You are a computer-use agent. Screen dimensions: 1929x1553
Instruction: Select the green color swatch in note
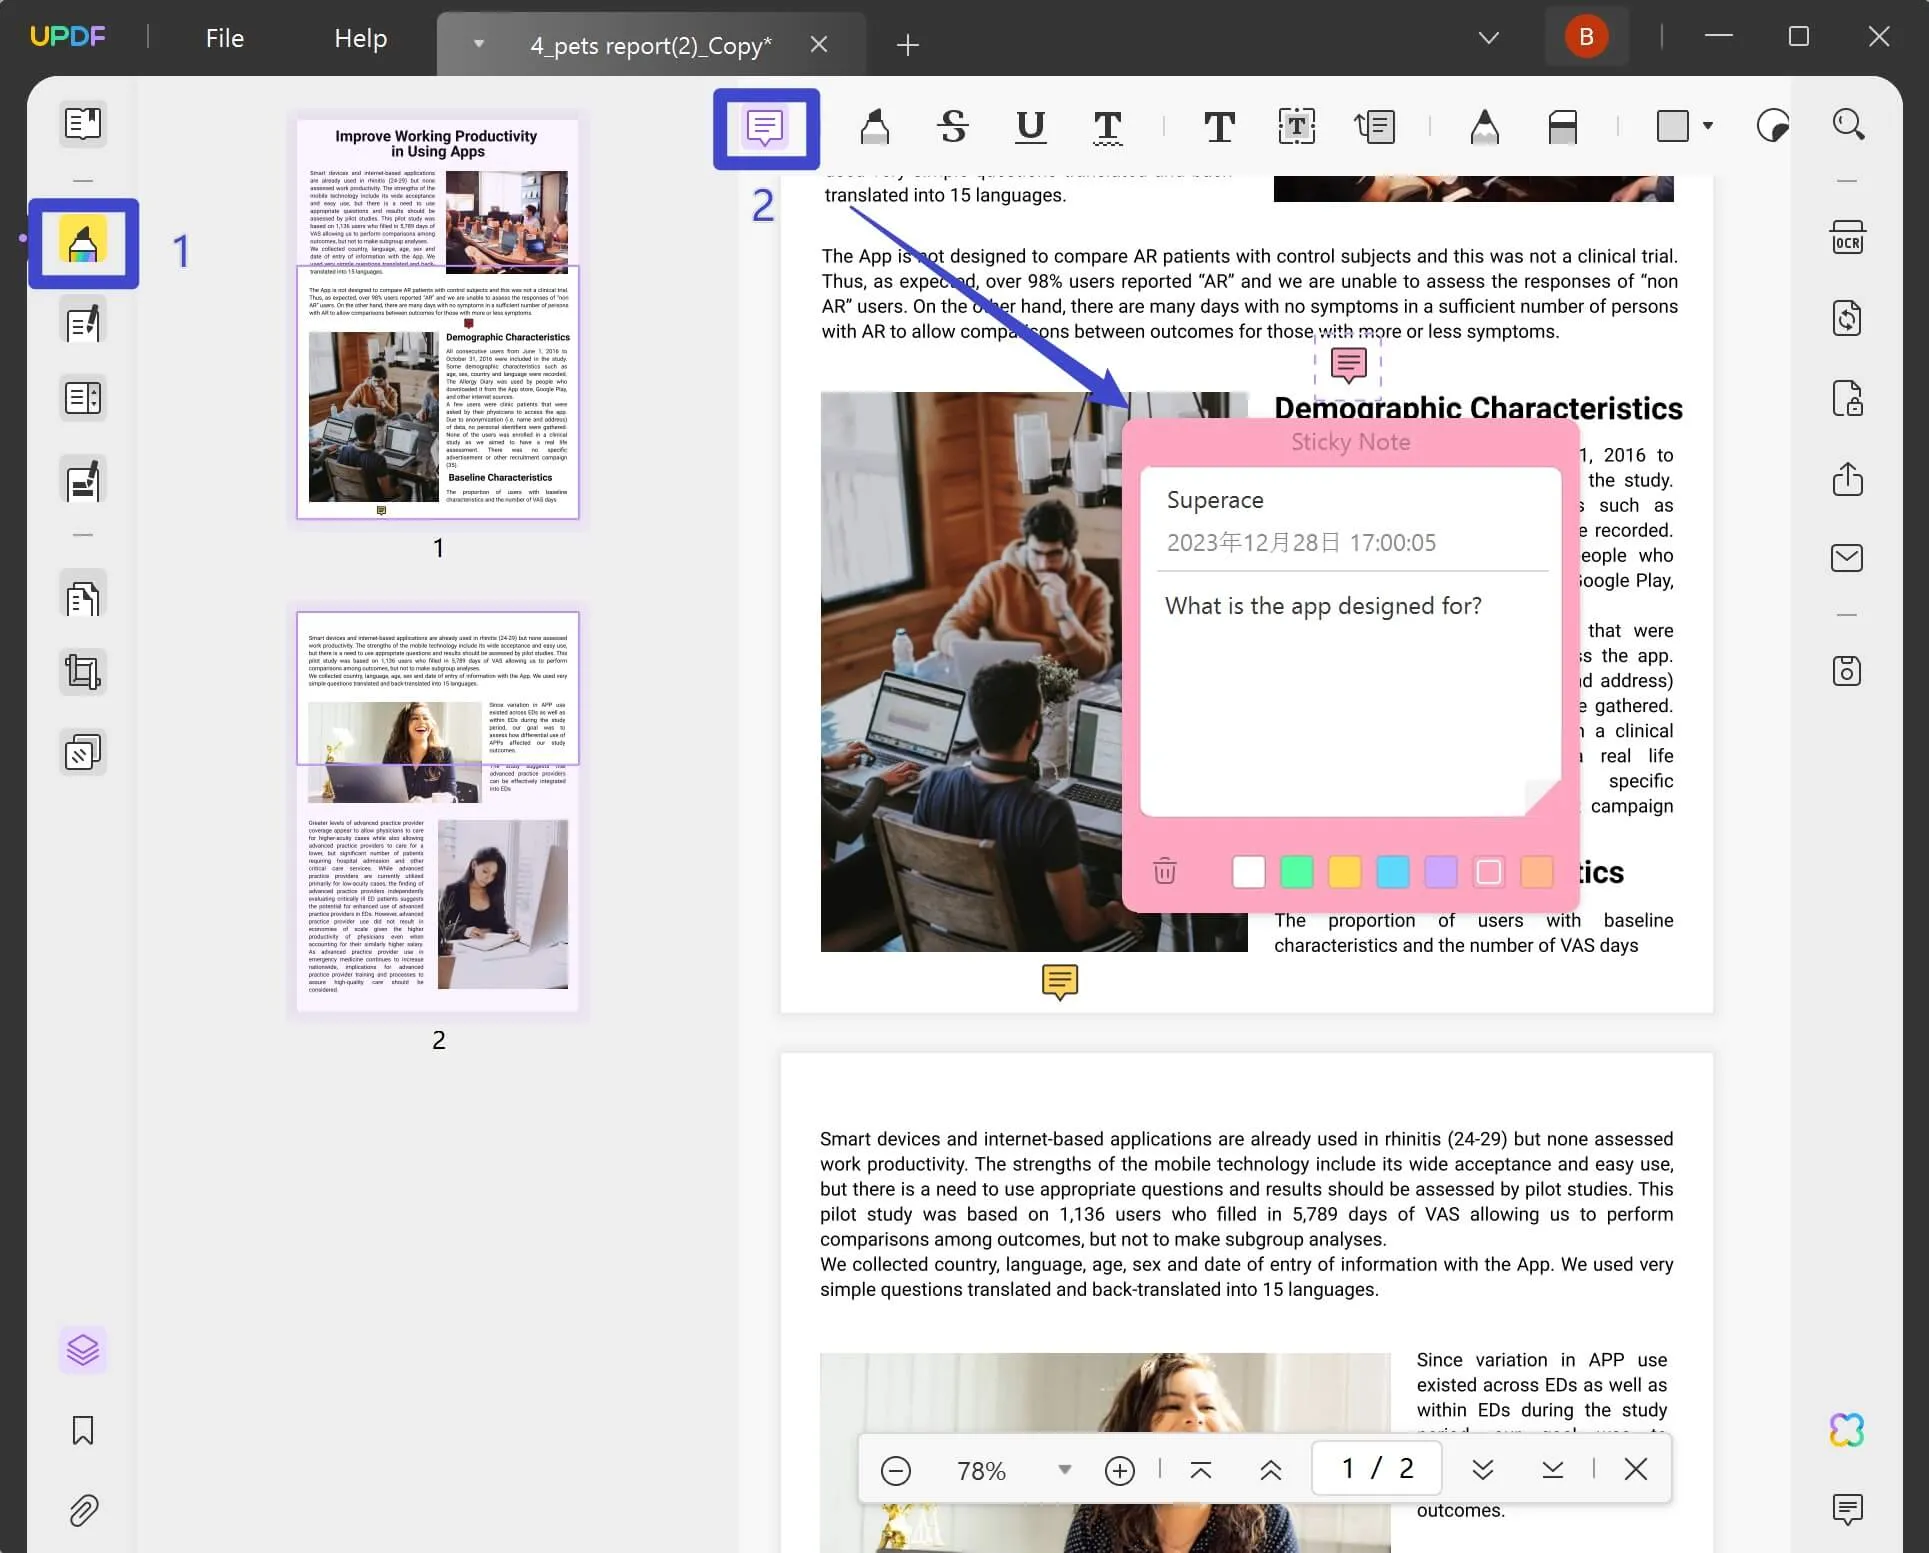tap(1297, 870)
